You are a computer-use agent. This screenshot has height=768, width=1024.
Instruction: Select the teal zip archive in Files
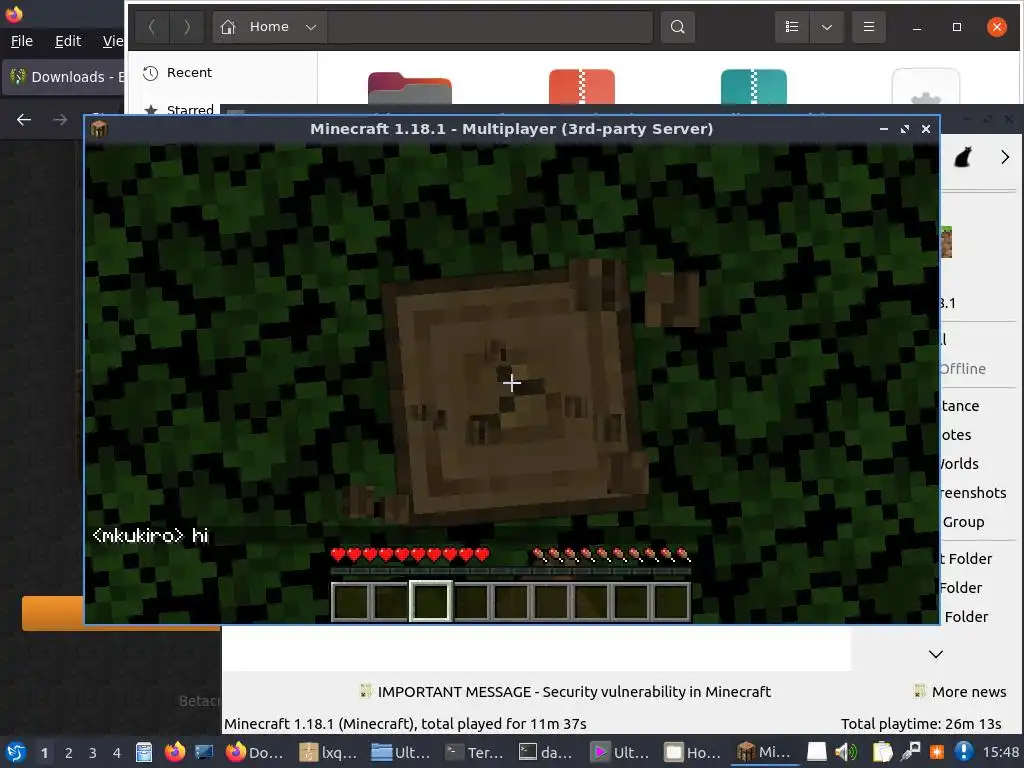(754, 86)
